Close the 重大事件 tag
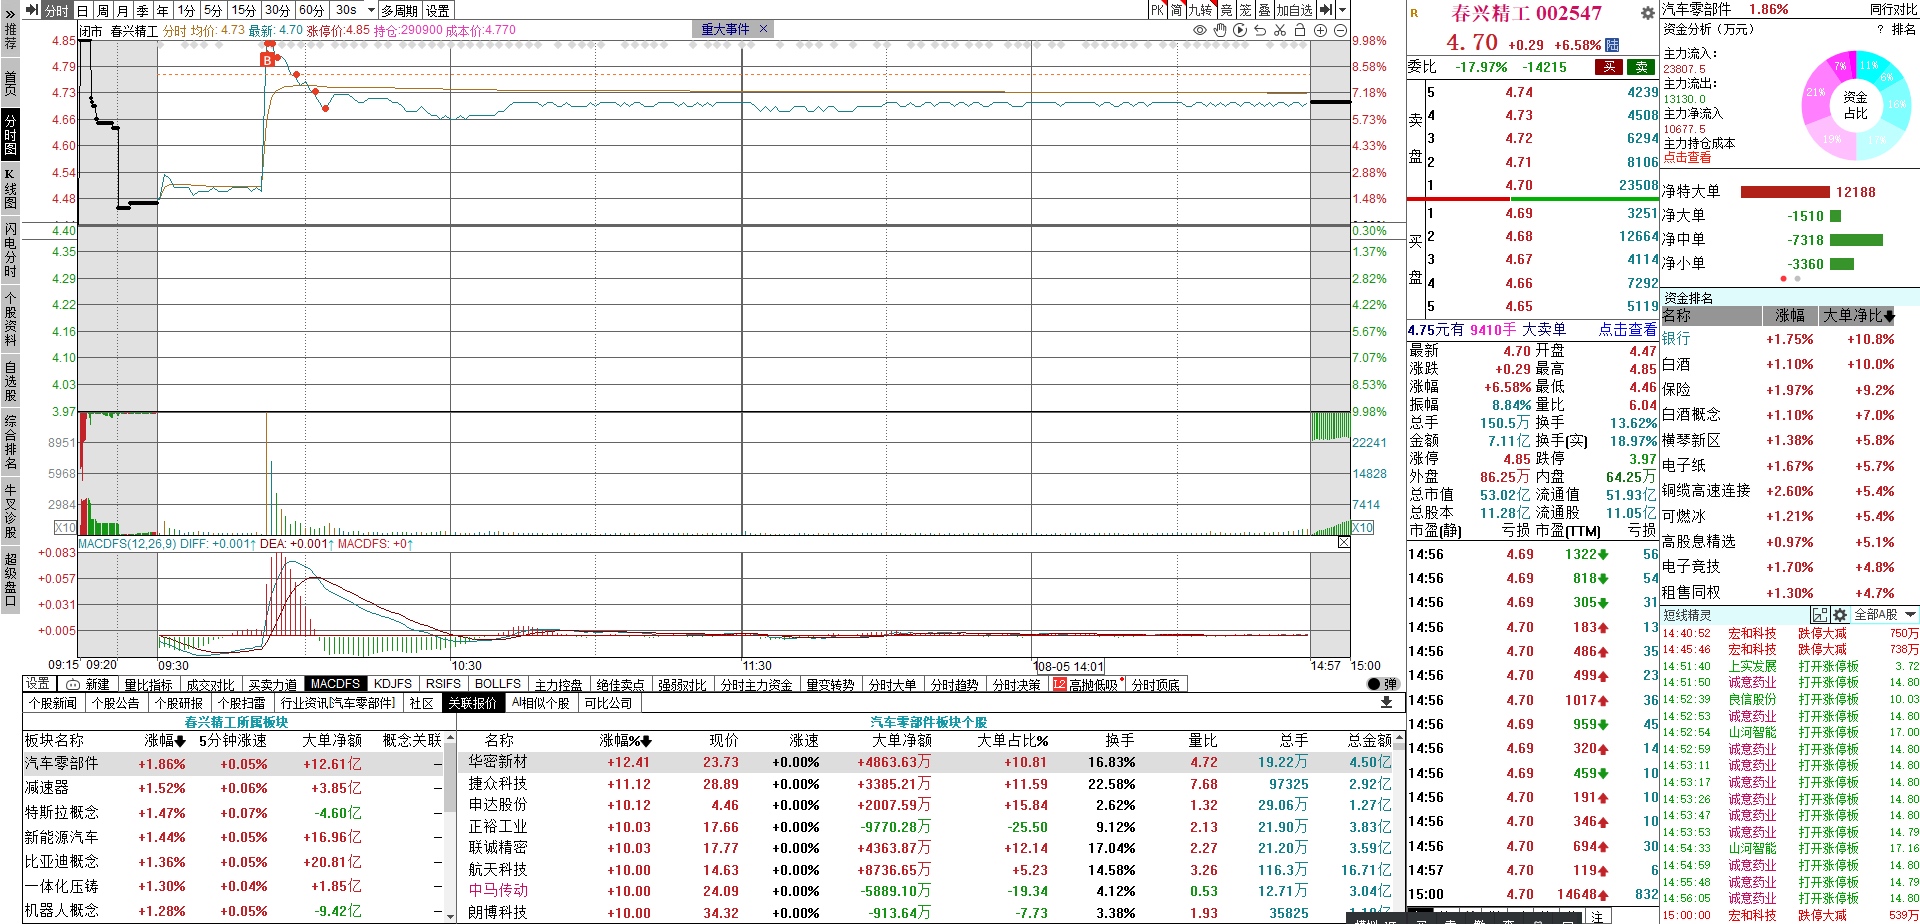1920x924 pixels. coord(763,29)
